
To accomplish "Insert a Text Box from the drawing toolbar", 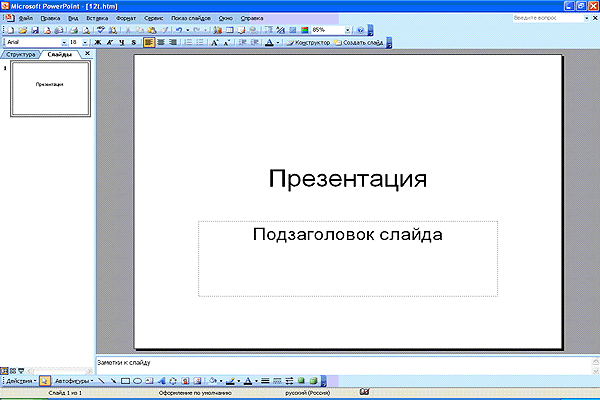I will (149, 381).
